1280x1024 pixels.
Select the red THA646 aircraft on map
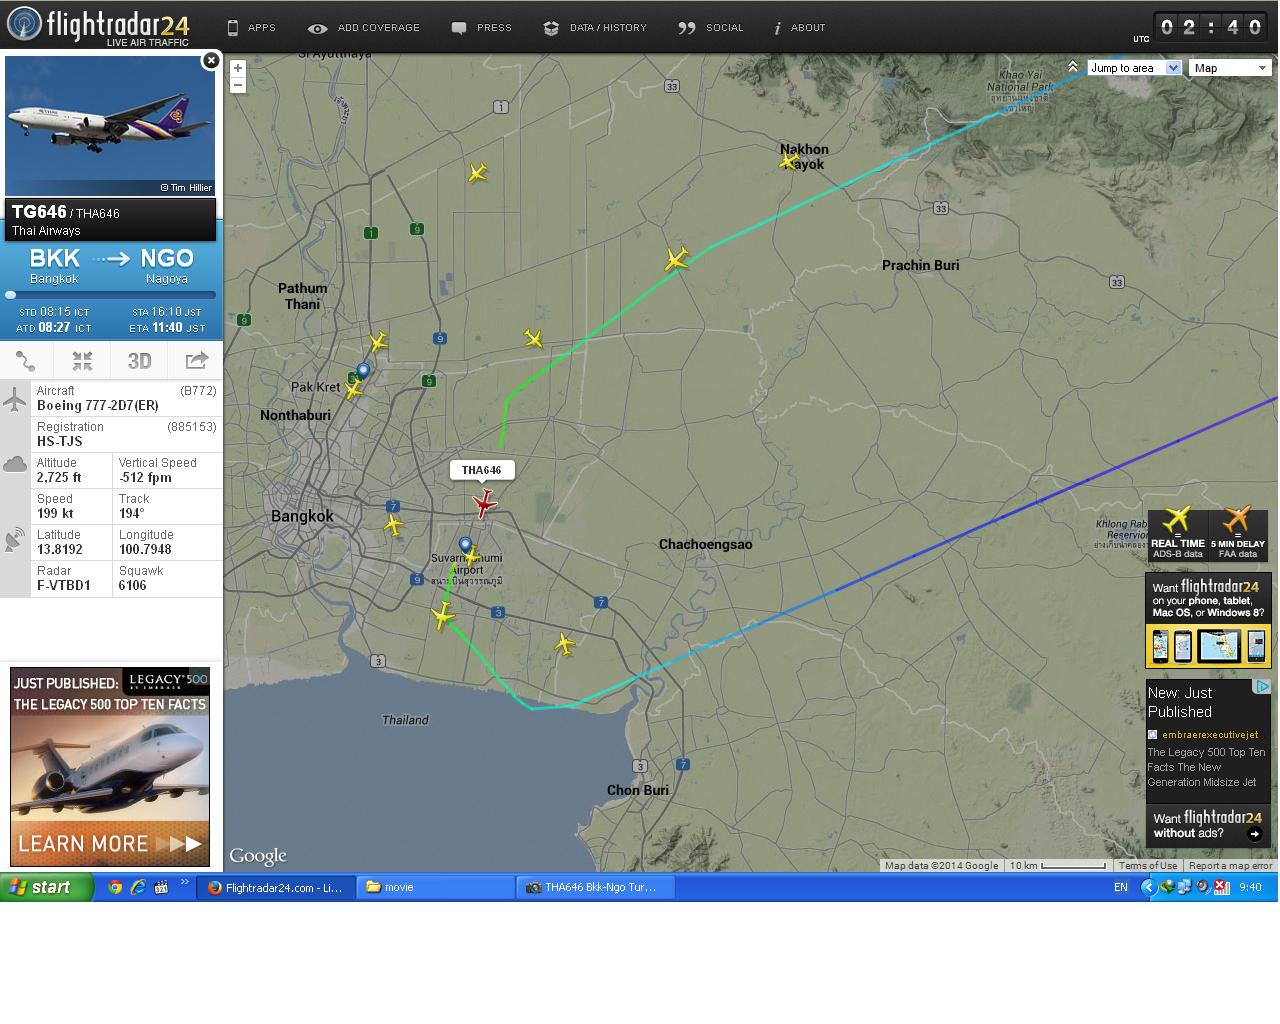click(x=485, y=502)
